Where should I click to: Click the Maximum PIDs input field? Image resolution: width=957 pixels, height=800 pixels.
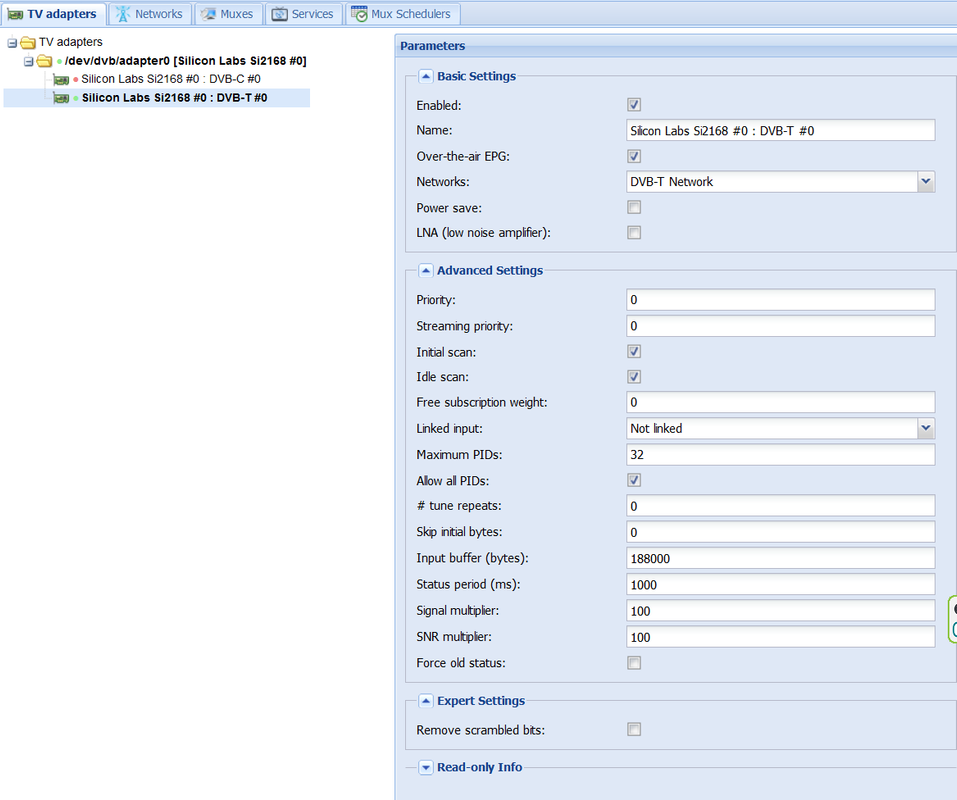[781, 455]
